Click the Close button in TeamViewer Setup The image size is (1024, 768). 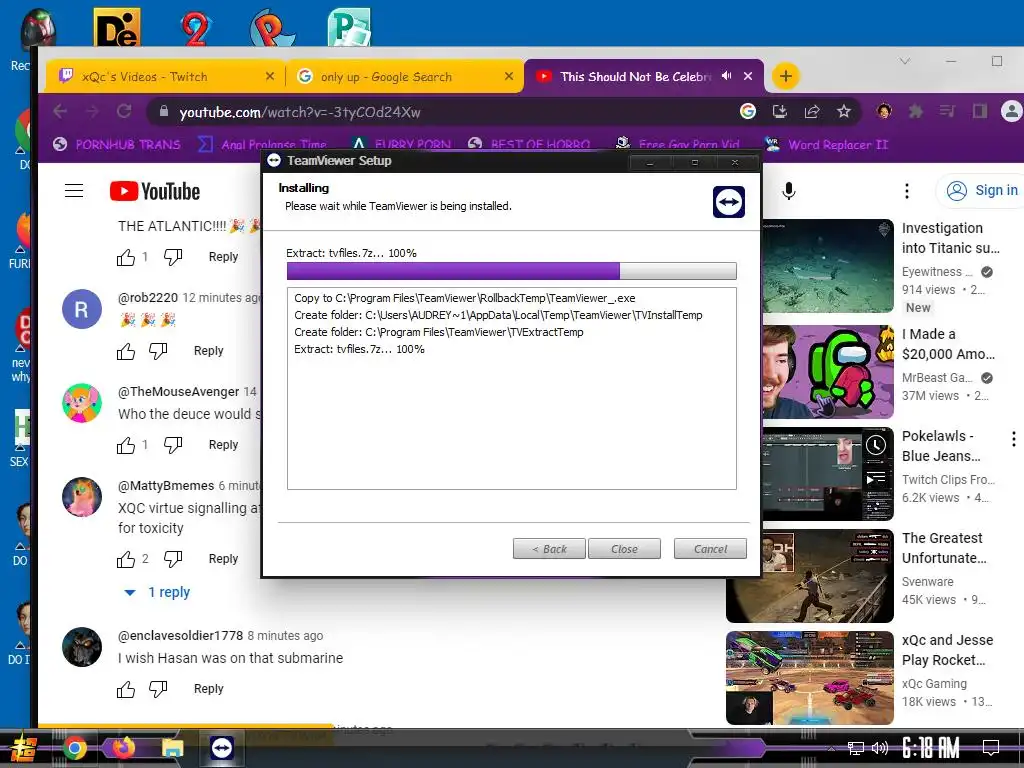(x=624, y=549)
